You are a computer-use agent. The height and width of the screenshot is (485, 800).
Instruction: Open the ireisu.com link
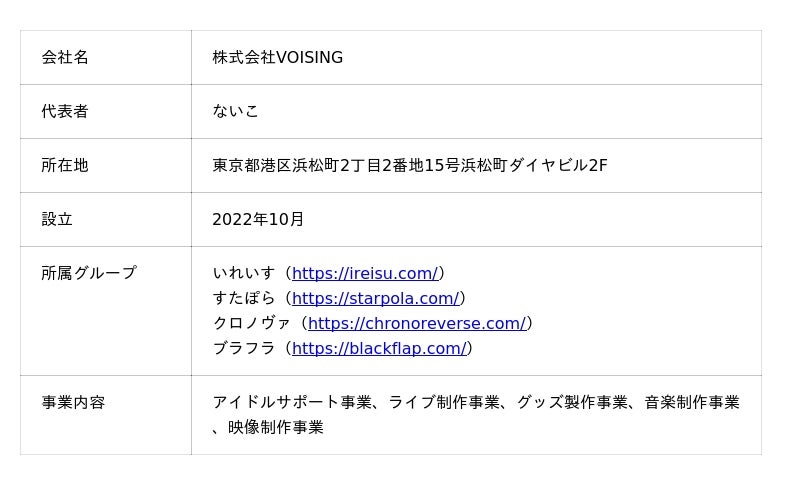(x=365, y=273)
